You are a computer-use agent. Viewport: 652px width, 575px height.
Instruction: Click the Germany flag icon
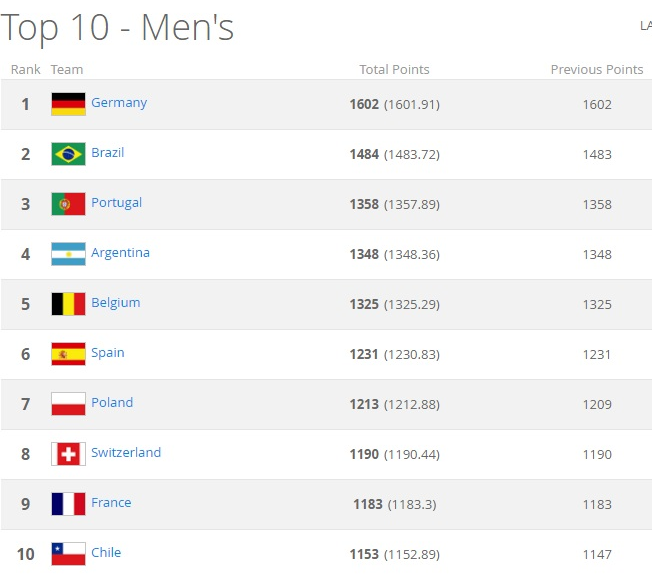tap(68, 104)
